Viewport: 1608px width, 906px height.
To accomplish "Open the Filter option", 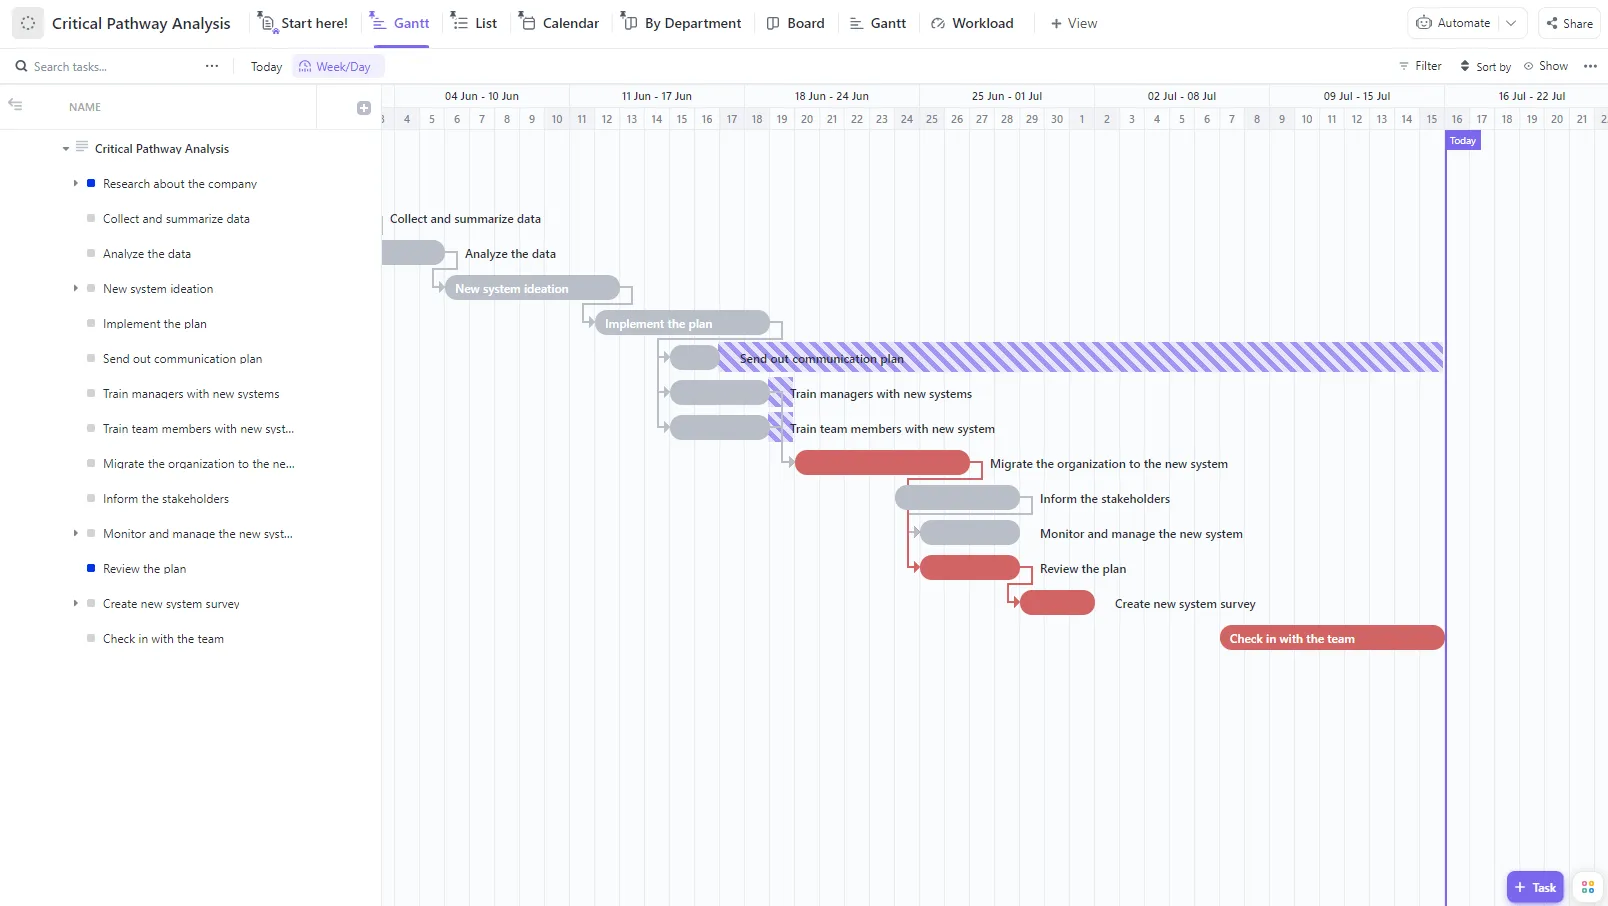I will coord(1420,66).
